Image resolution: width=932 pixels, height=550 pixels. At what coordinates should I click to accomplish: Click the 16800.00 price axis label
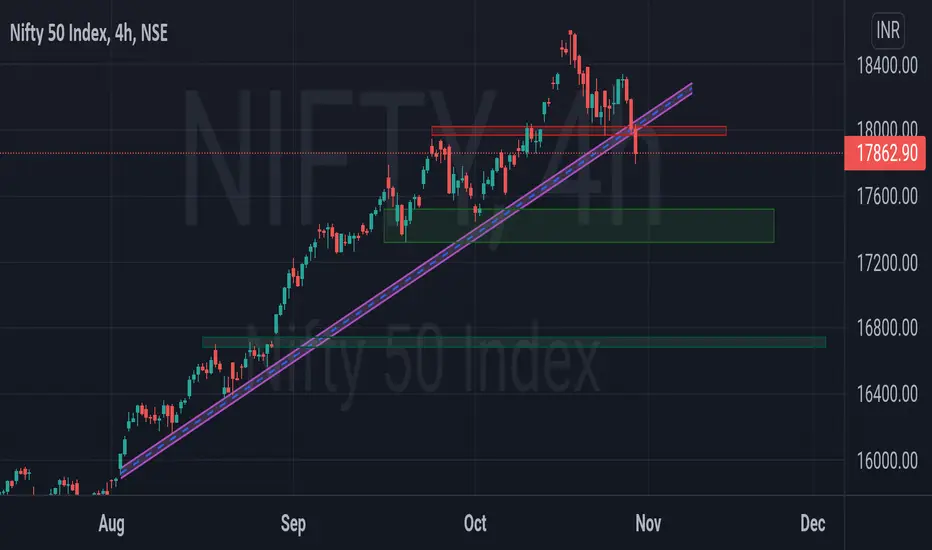coord(887,328)
